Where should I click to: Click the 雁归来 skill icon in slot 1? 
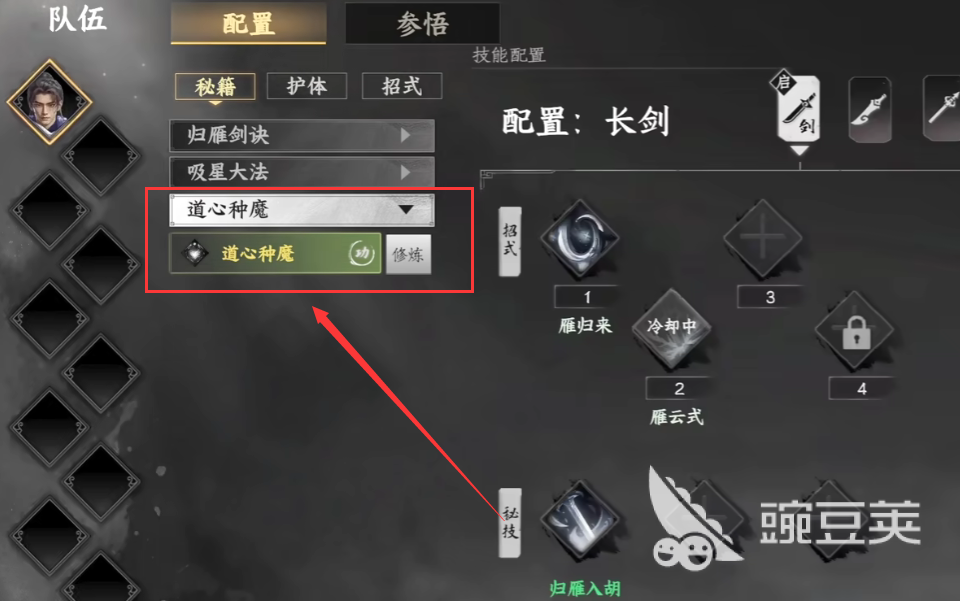click(x=580, y=237)
